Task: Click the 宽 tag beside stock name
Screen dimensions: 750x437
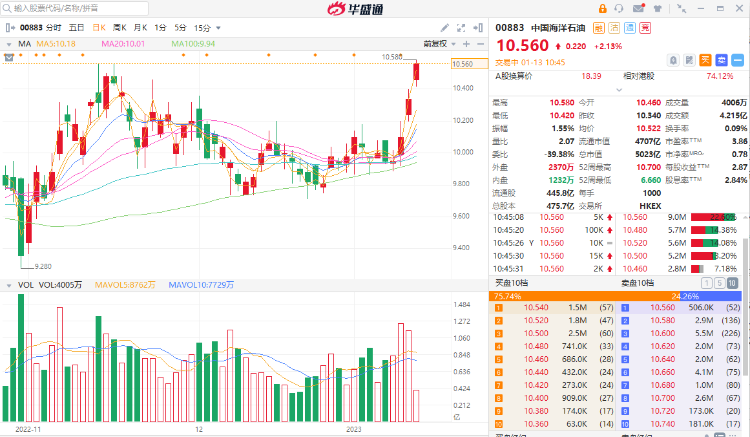Action: [645, 28]
